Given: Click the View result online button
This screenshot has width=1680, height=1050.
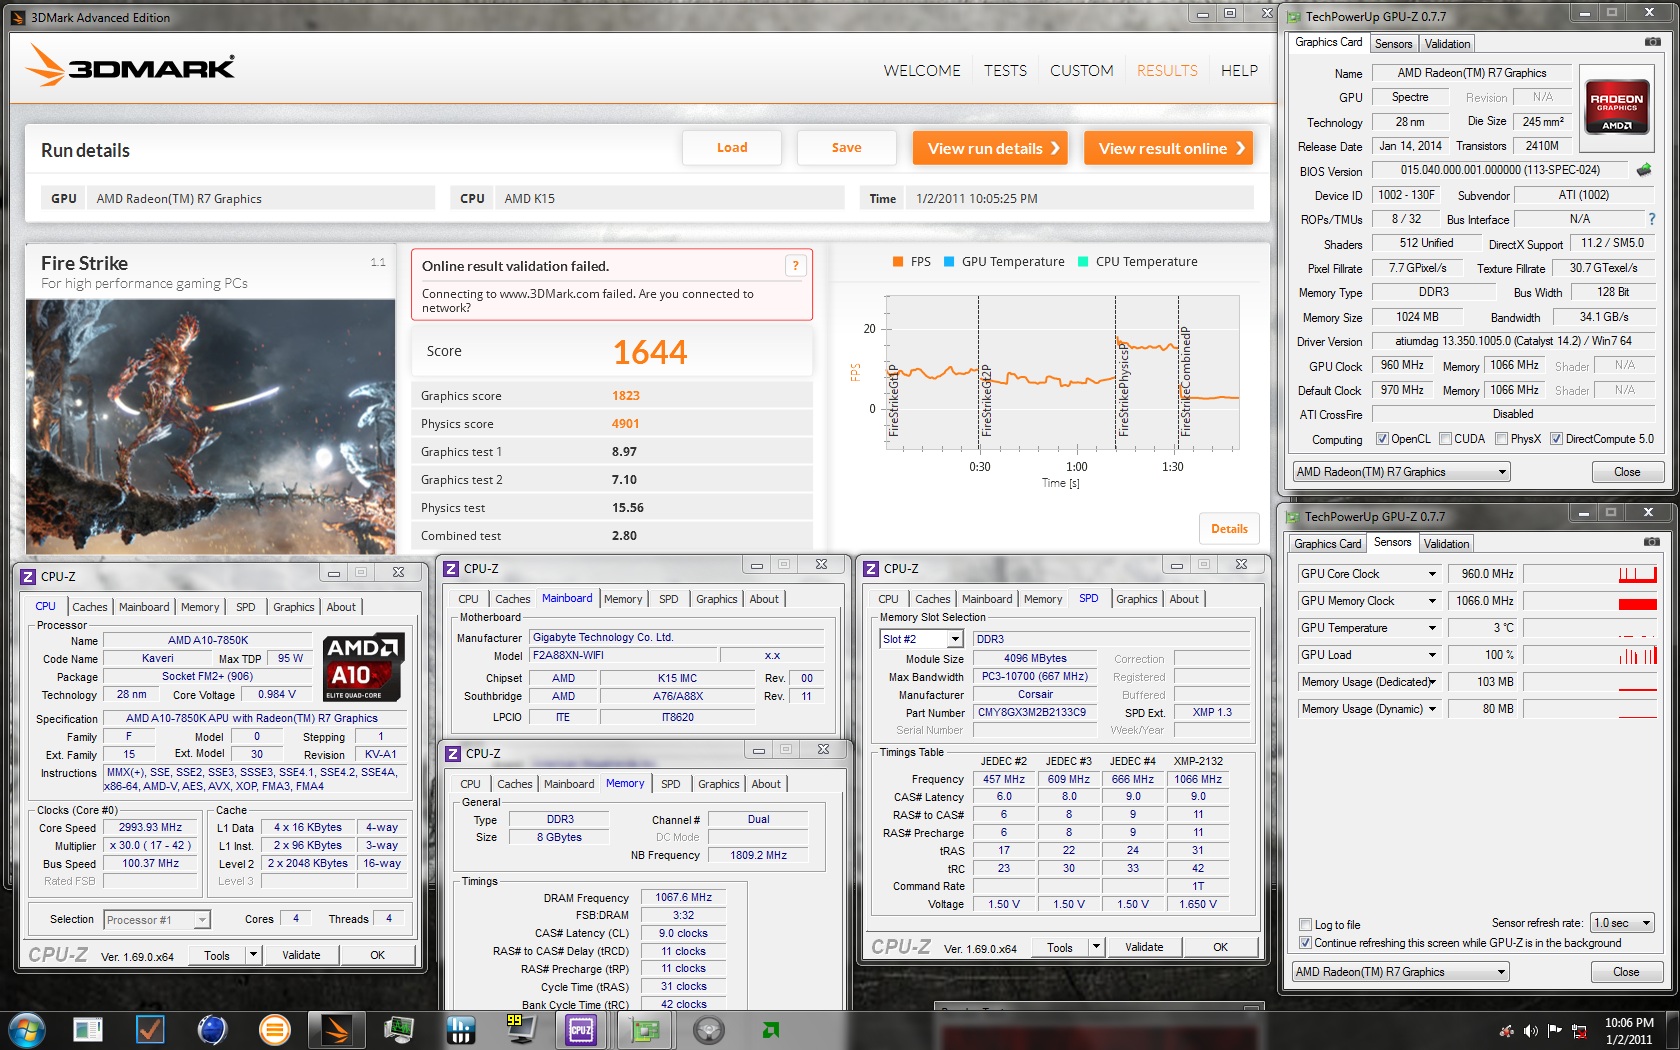Looking at the screenshot, I should tap(1169, 148).
